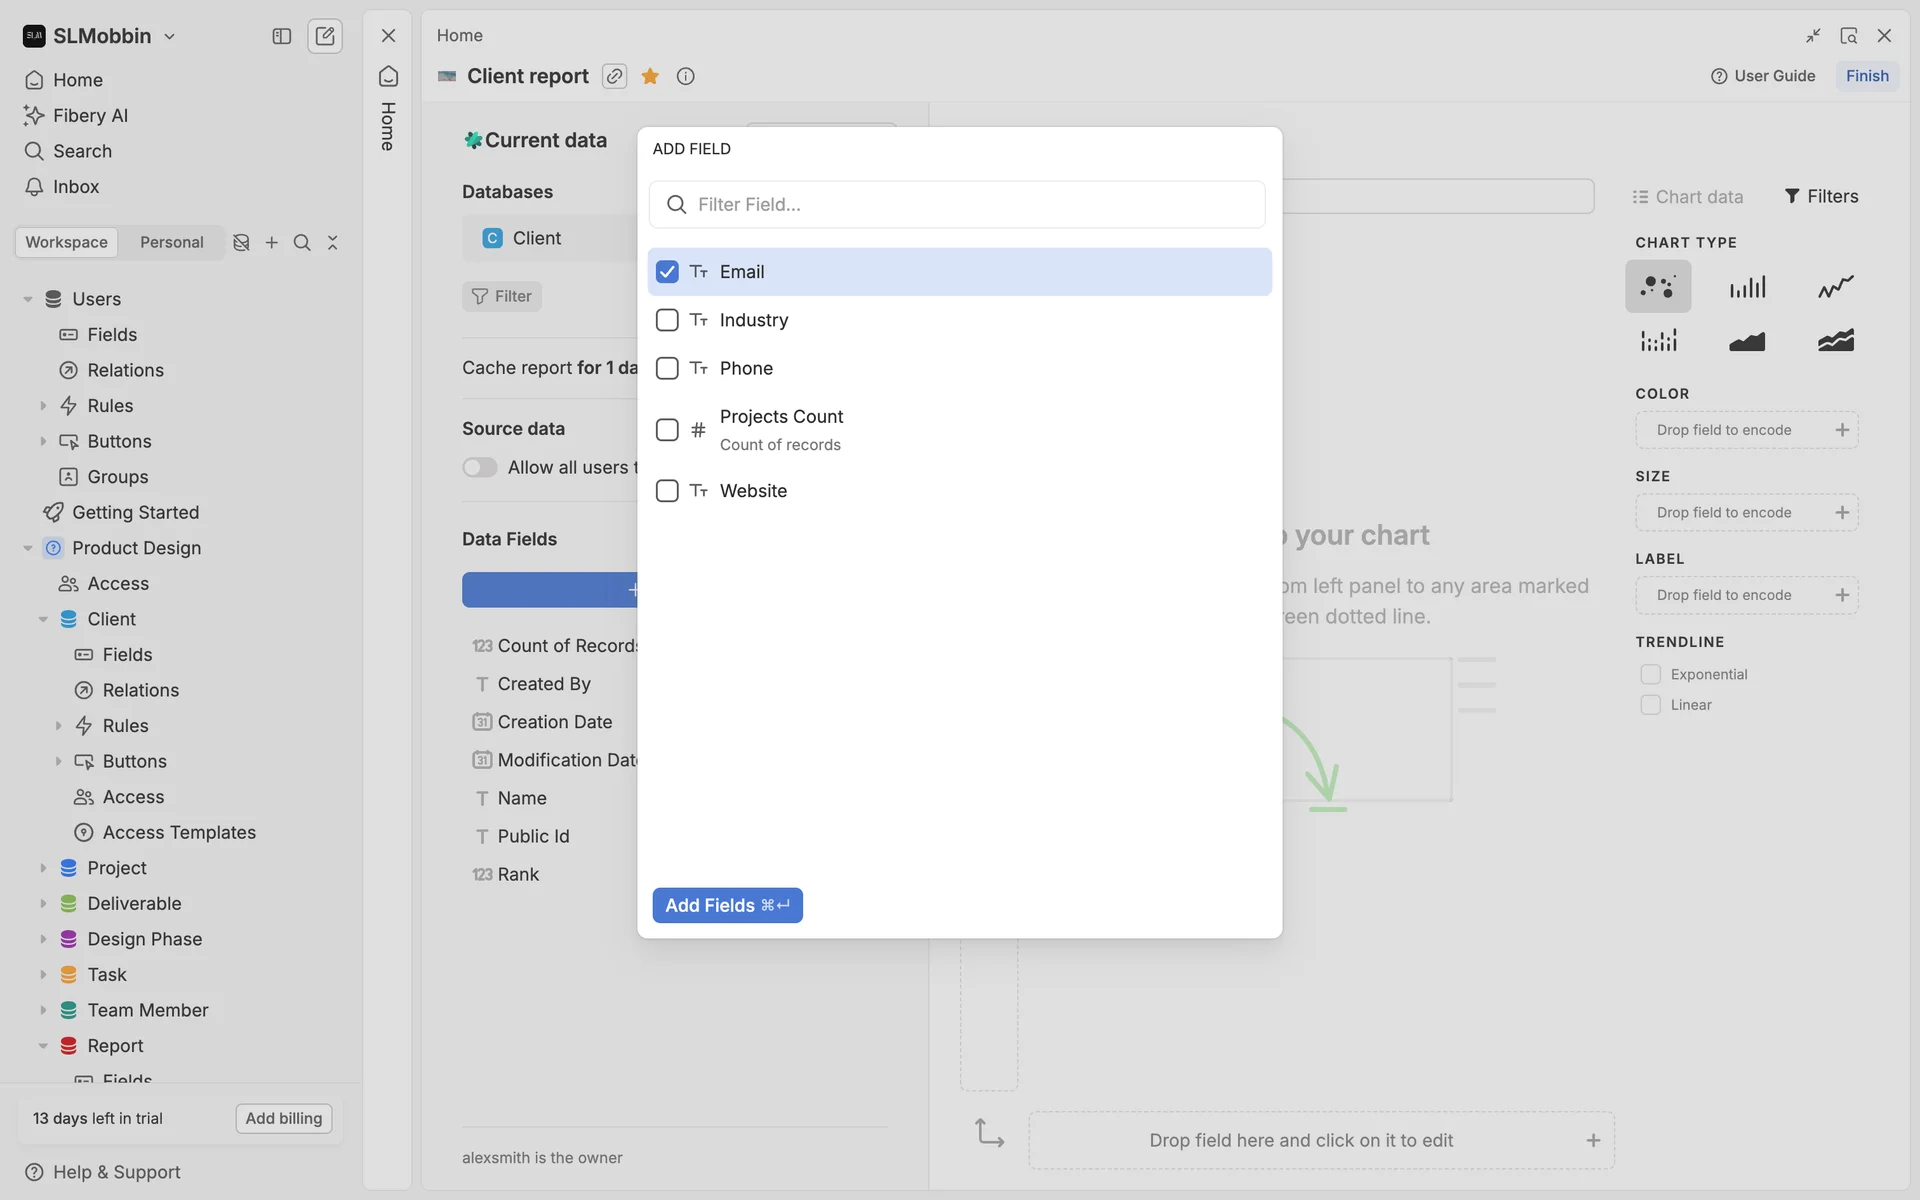Click the info icon next to the title
1920x1200 pixels.
pos(685,76)
